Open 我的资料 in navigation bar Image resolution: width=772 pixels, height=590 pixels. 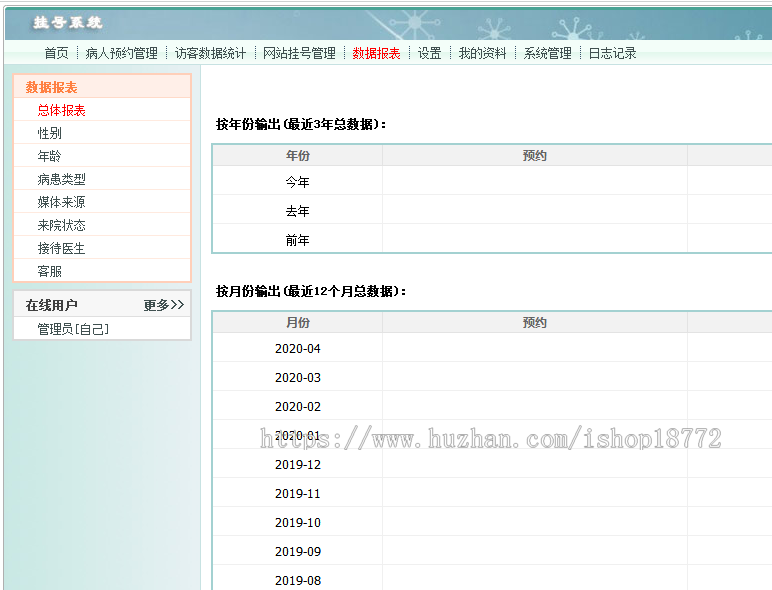pyautogui.click(x=482, y=53)
